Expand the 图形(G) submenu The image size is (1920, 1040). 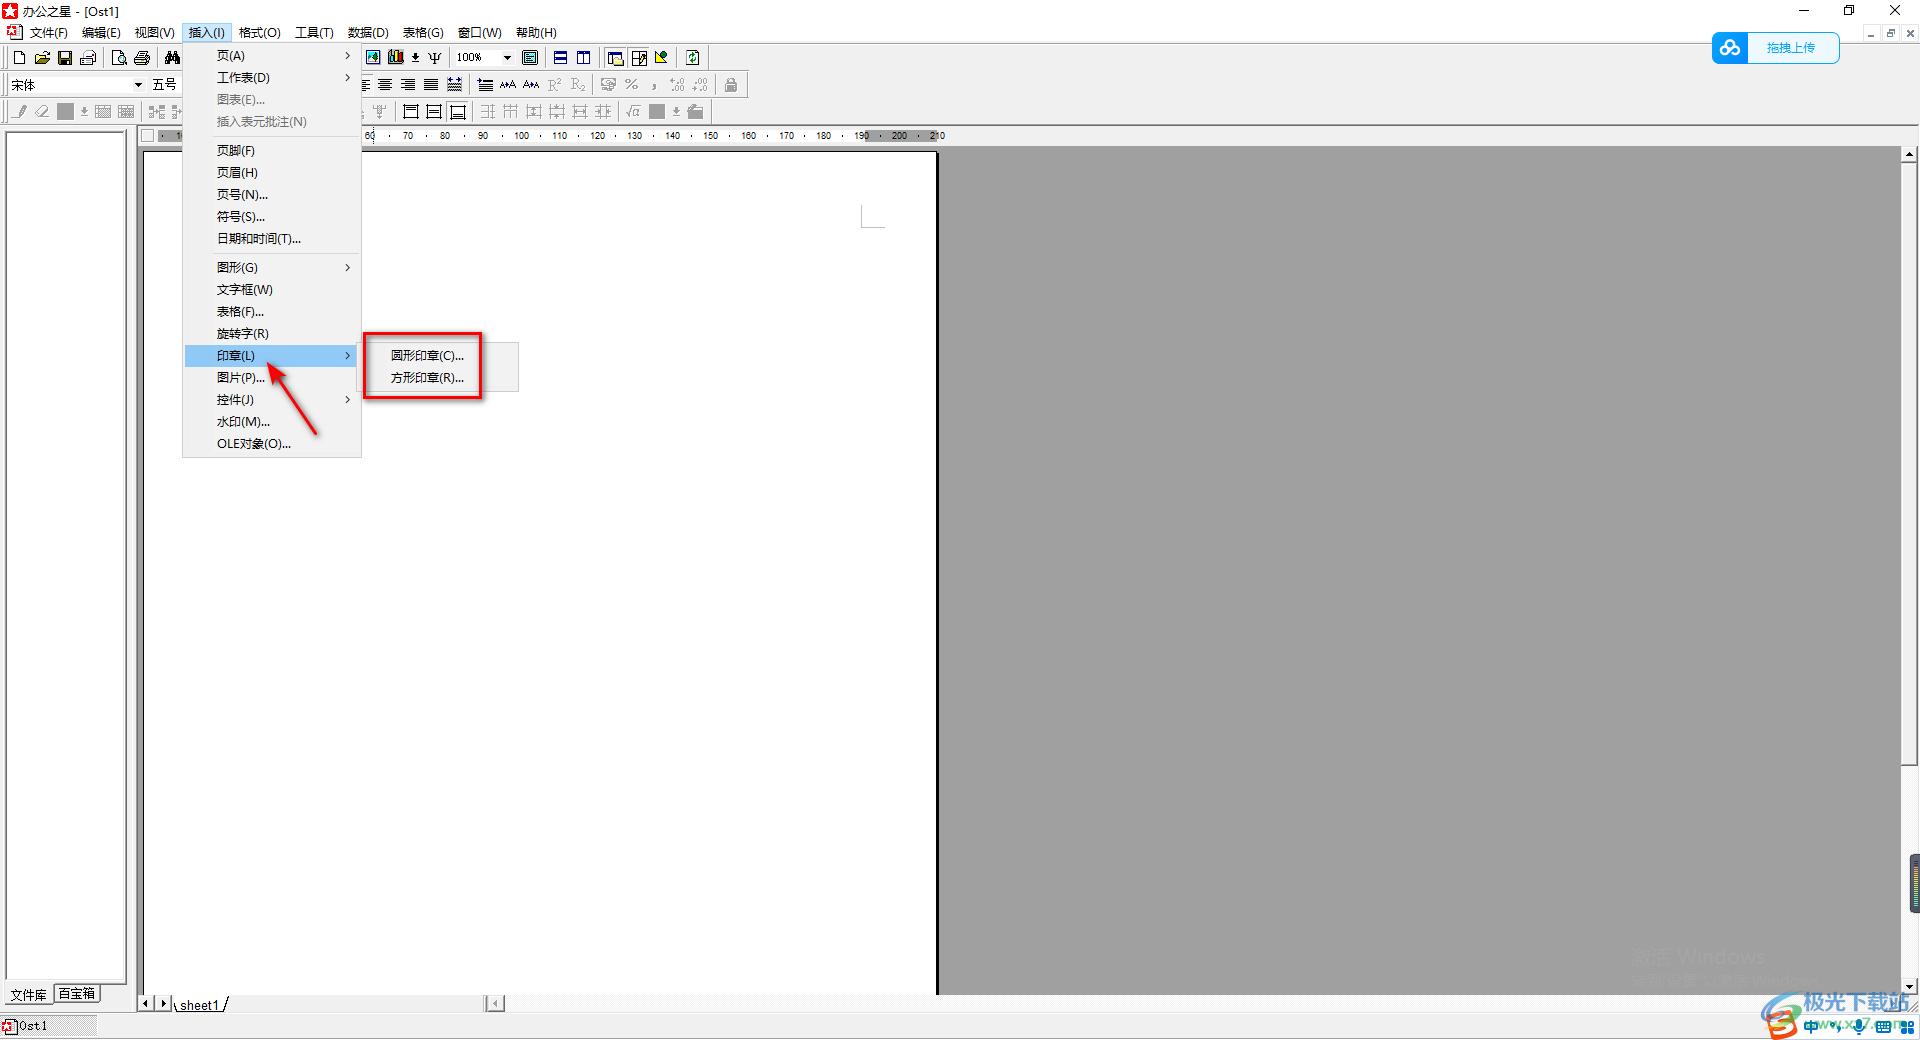(x=271, y=268)
